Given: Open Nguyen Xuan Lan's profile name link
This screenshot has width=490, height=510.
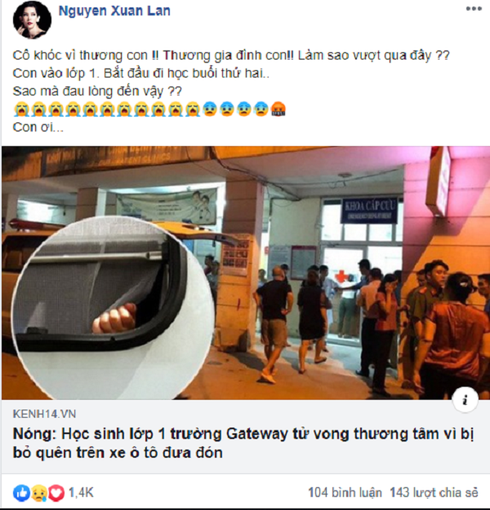Looking at the screenshot, I should coord(114,11).
